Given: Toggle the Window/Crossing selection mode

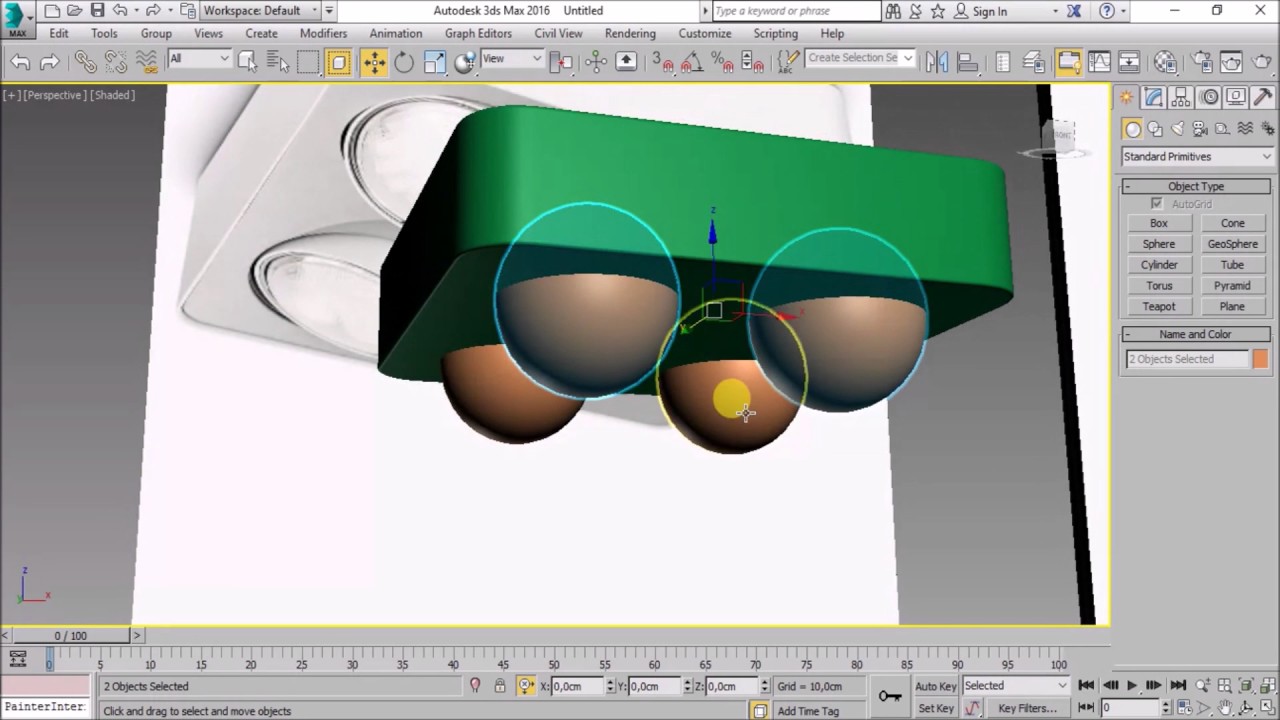Looking at the screenshot, I should [339, 62].
